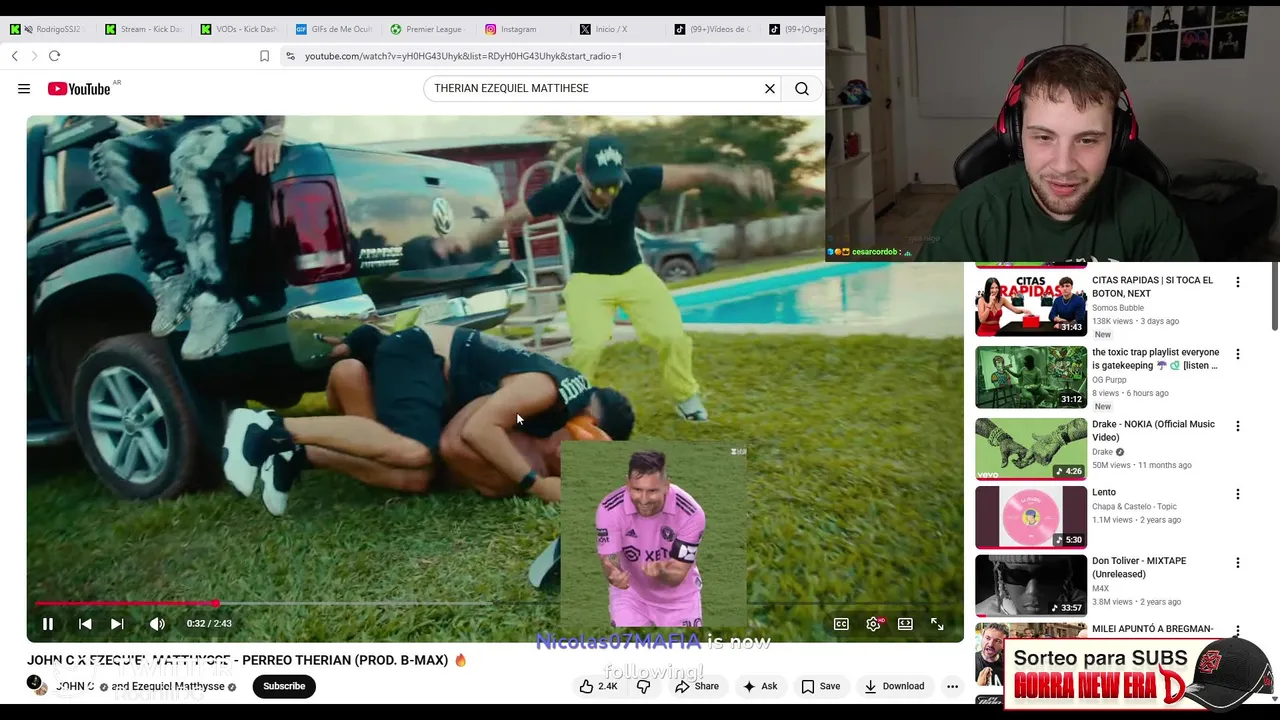Open more actions ellipsis under the video

coord(952,686)
